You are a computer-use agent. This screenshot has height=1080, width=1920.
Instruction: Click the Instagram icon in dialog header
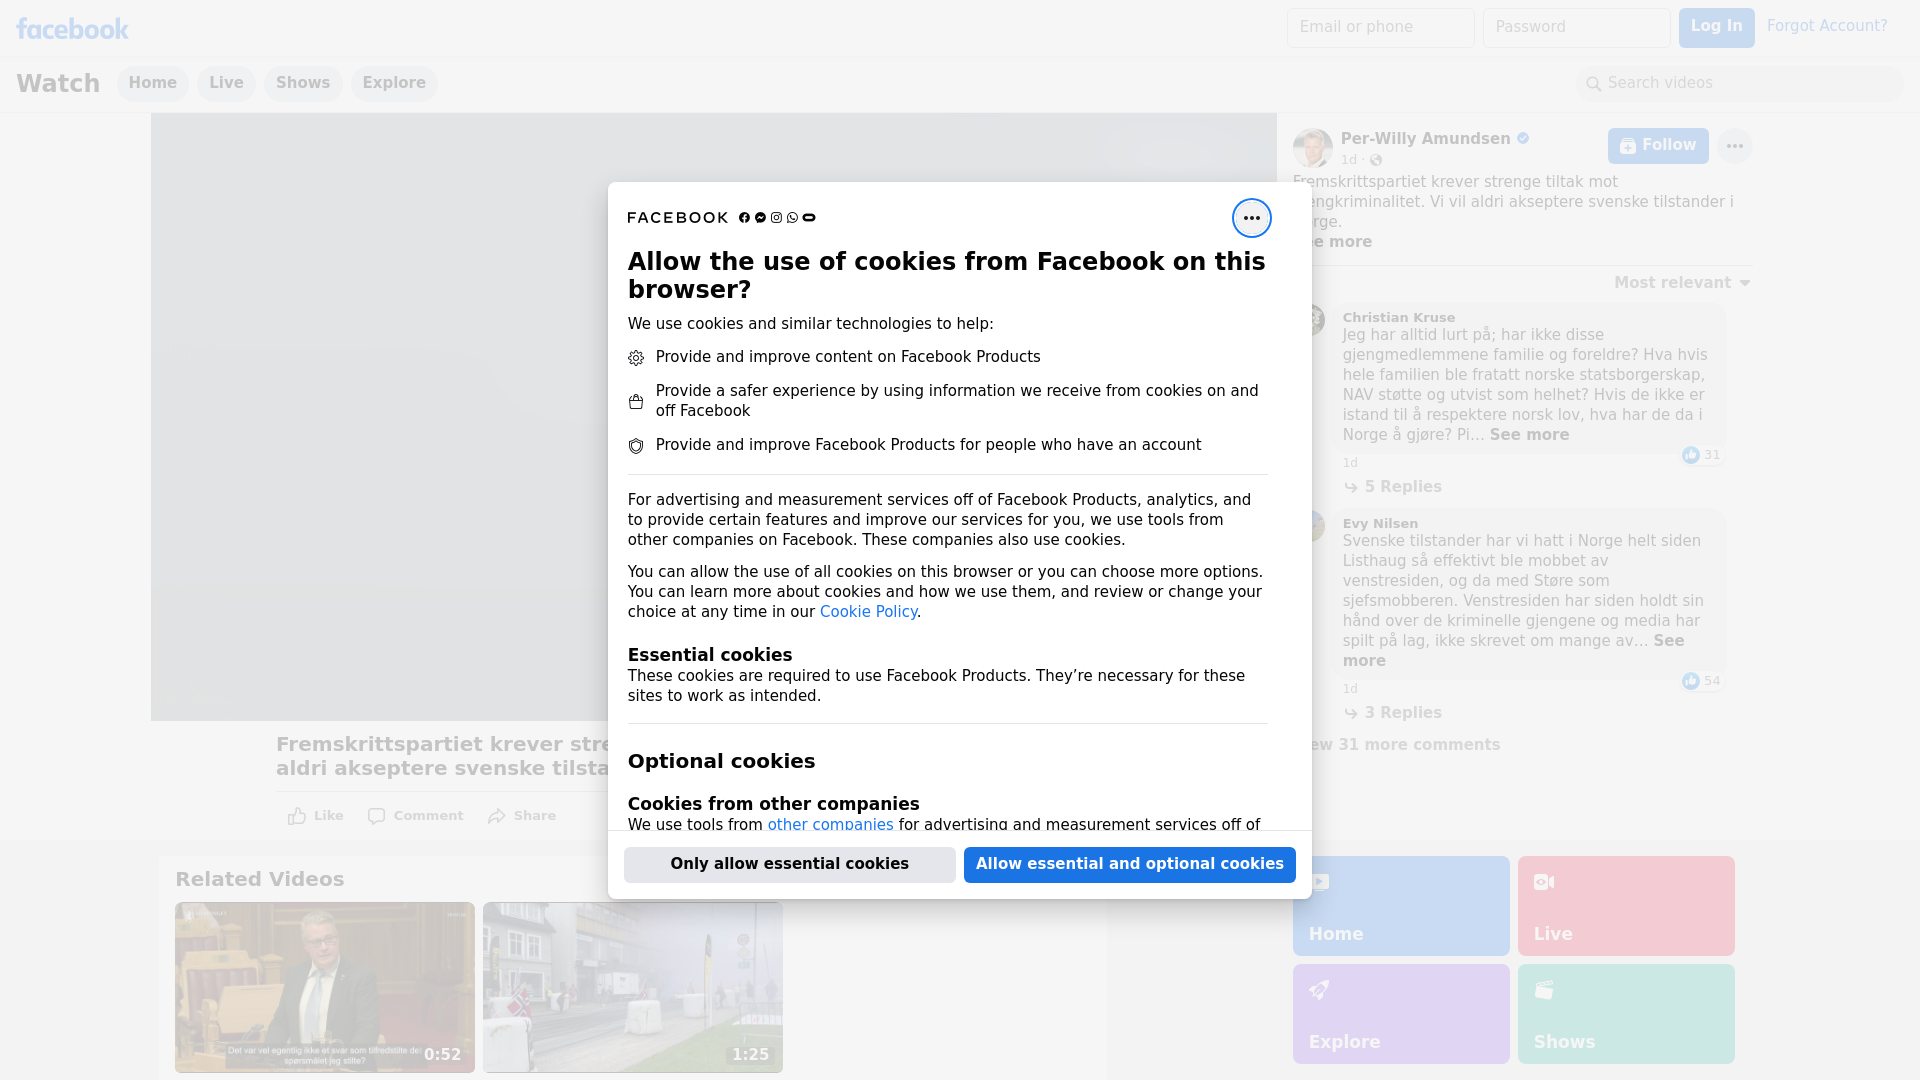click(776, 218)
